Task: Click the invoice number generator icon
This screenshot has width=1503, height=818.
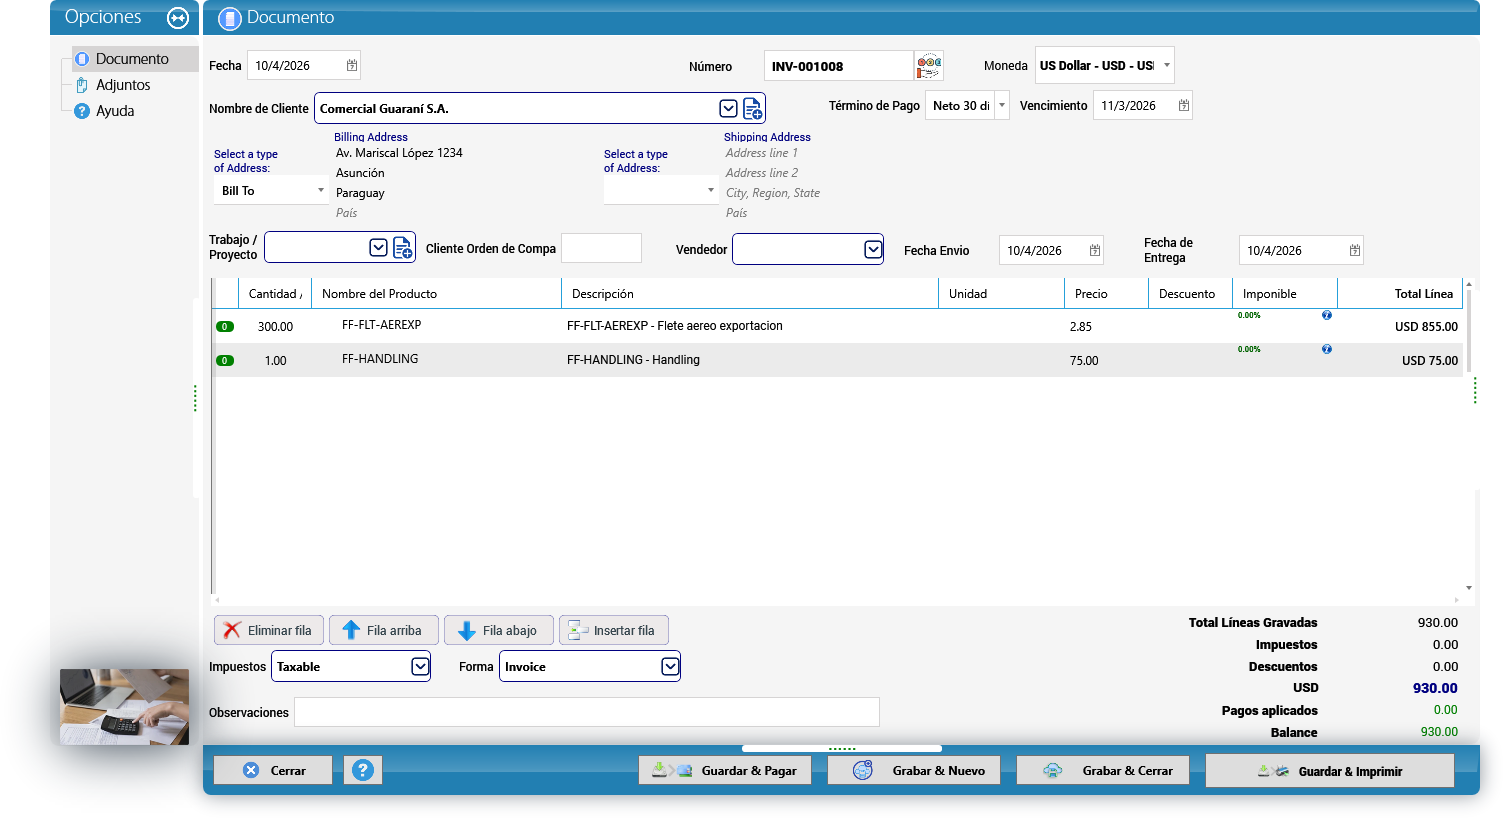Action: click(929, 66)
